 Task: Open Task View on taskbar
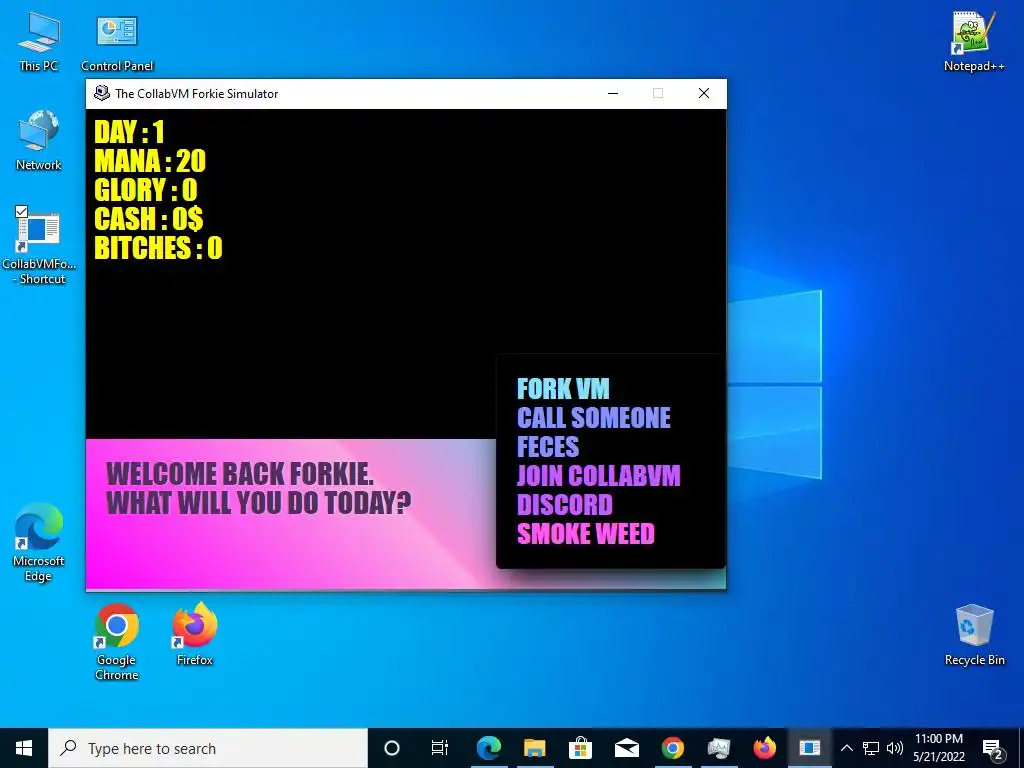(x=440, y=748)
